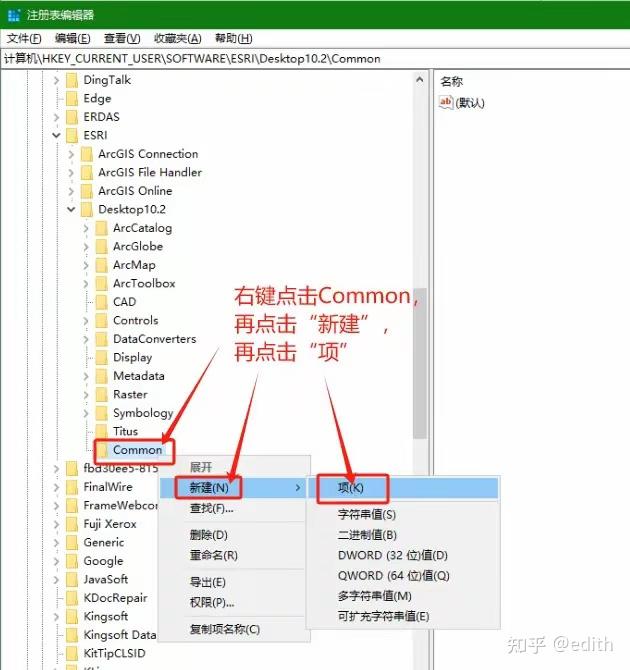Click the ArcGIS Online folder icon
This screenshot has height=670, width=630.
coord(87,191)
